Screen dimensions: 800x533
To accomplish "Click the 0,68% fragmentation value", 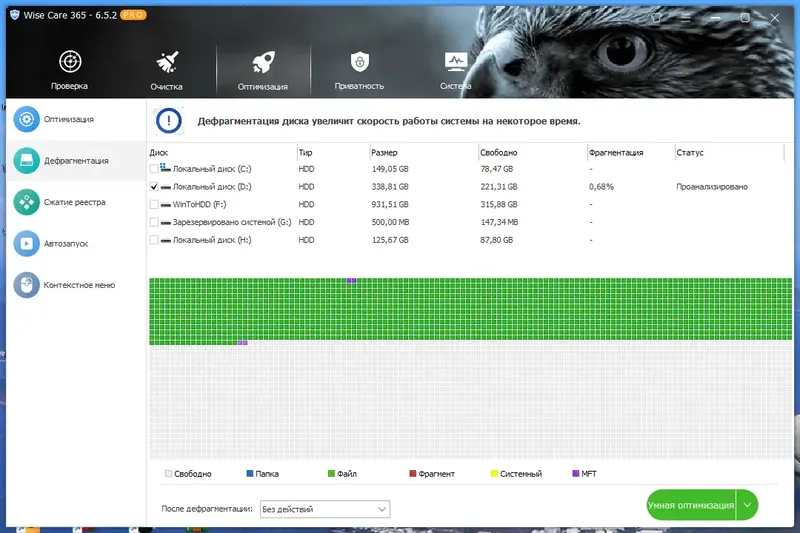I will click(x=601, y=187).
